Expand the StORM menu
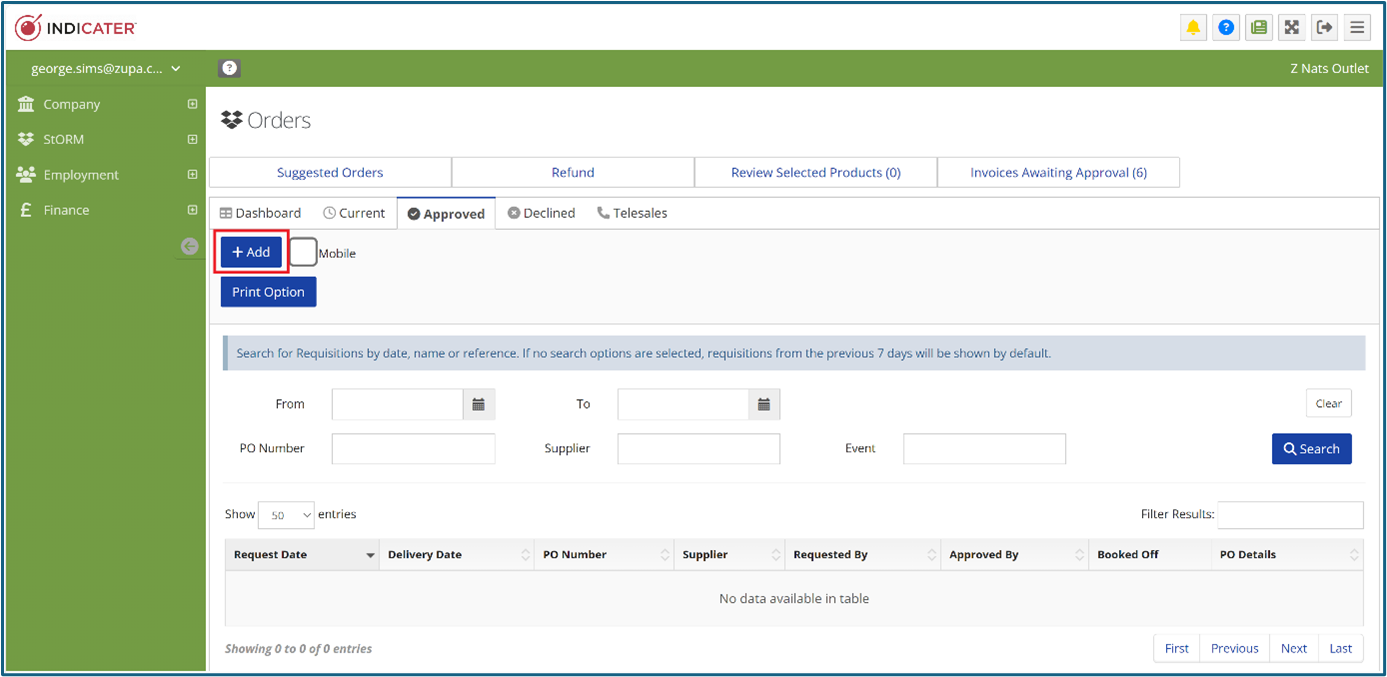 tap(108, 139)
